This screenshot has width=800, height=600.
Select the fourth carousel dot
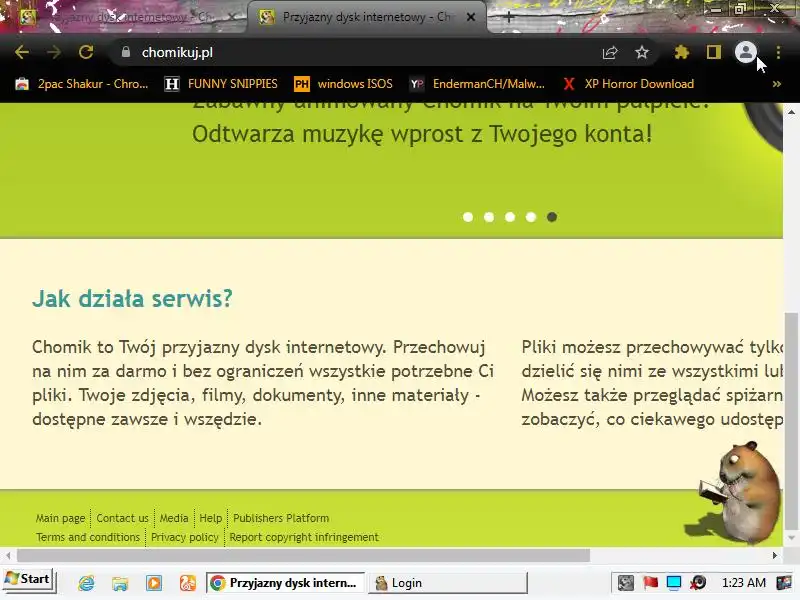[531, 217]
